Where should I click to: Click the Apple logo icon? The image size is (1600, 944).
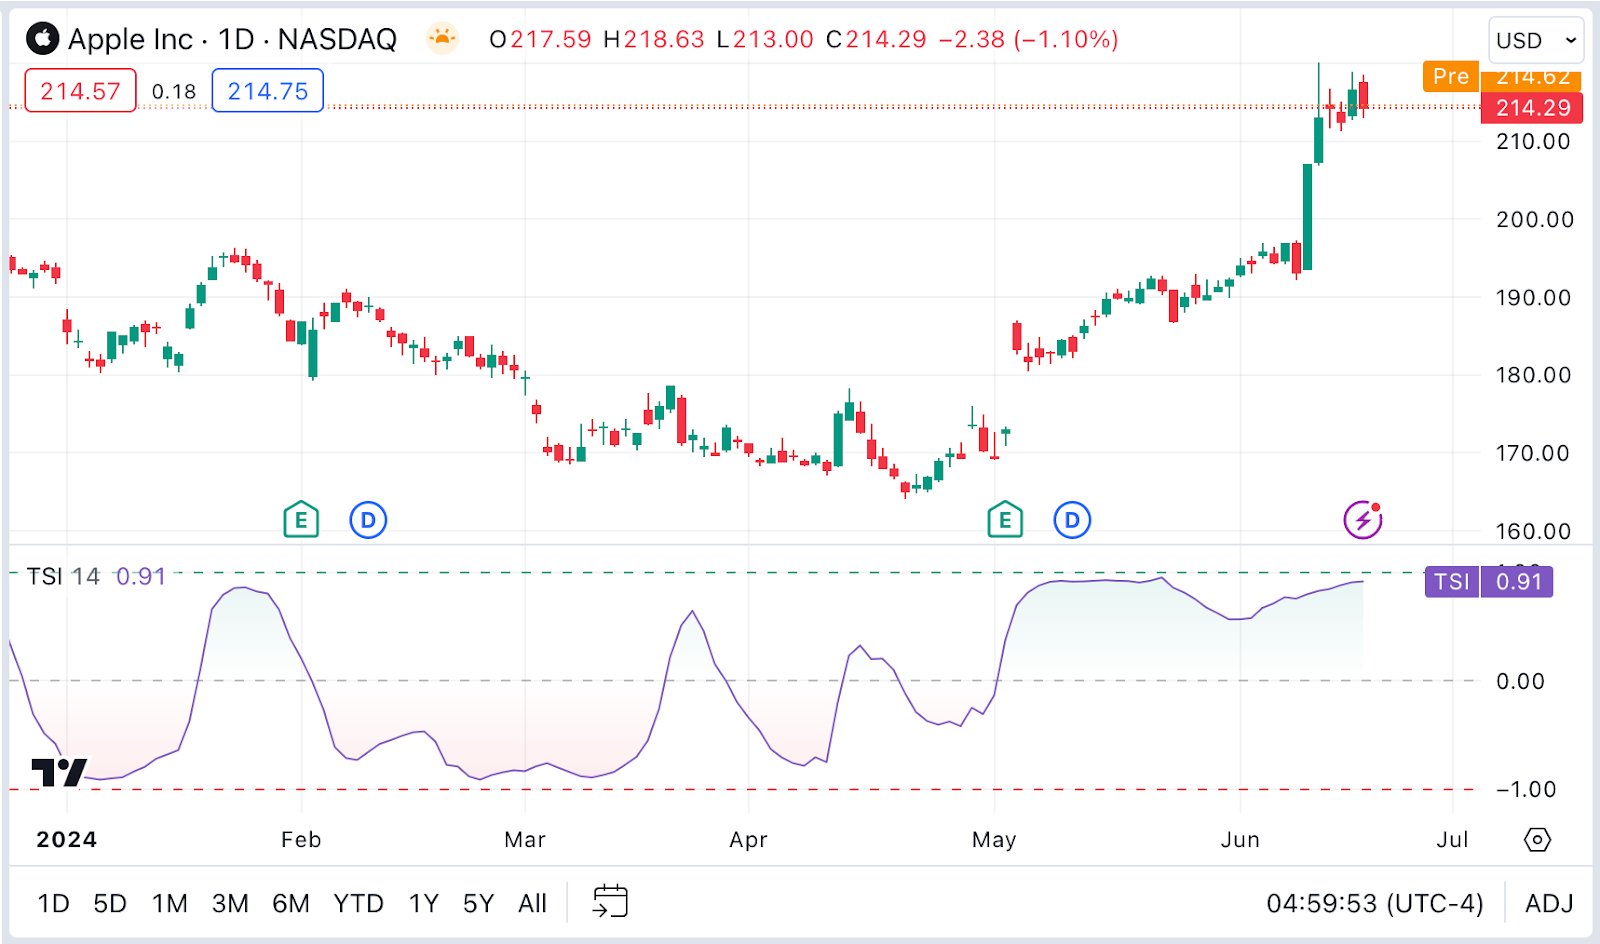[42, 39]
